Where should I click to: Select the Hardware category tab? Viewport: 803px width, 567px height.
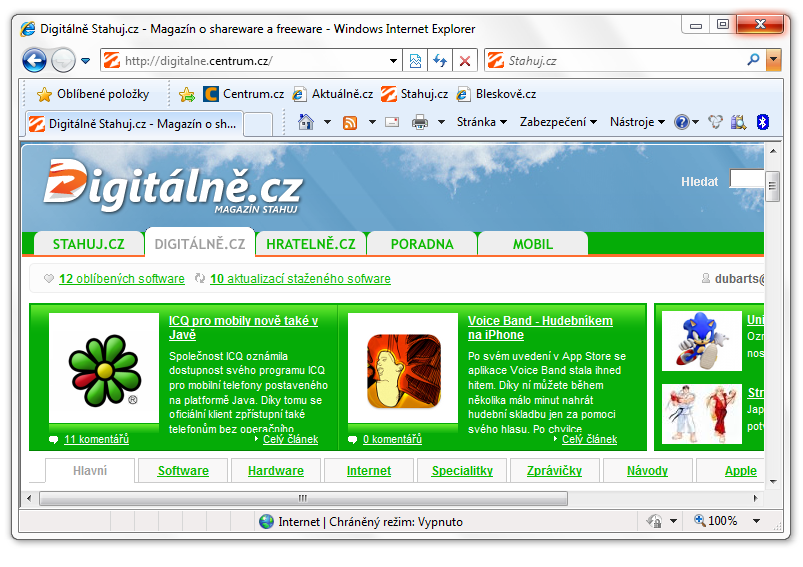tap(276, 471)
